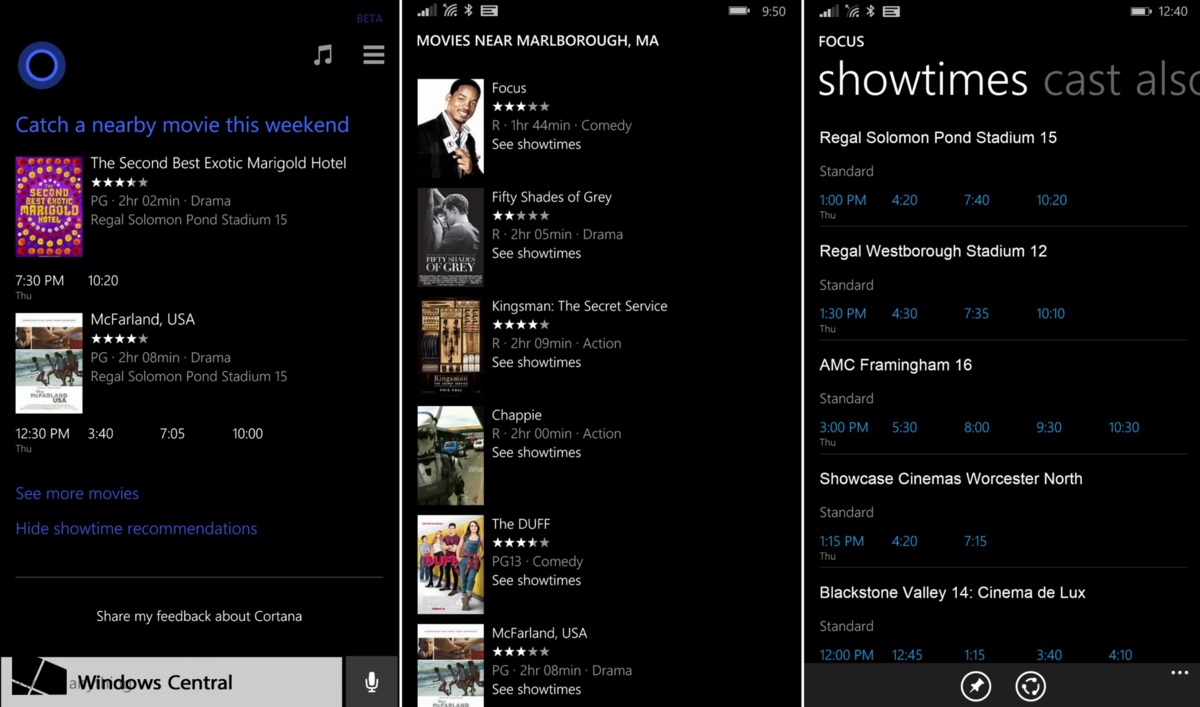1200x707 pixels.
Task: Open the McFarland, USA poster in Cortana
Action: [49, 363]
